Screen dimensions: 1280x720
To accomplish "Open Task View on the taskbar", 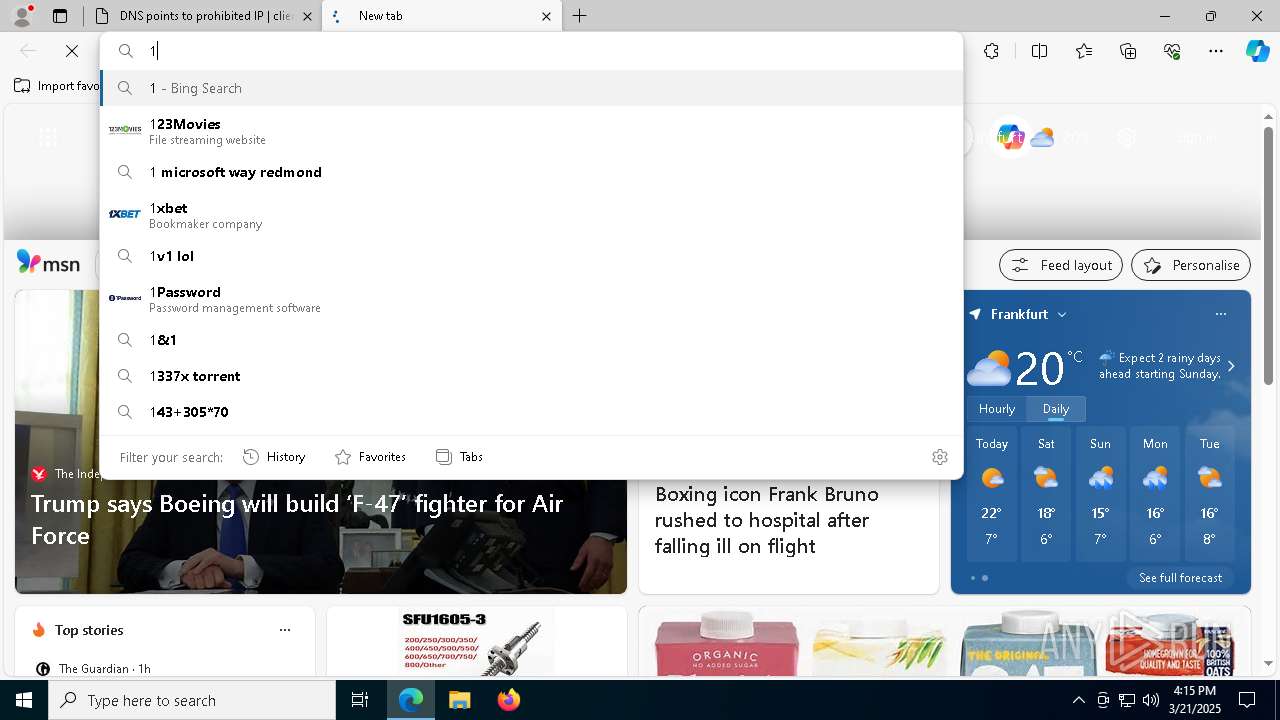I will [360, 700].
